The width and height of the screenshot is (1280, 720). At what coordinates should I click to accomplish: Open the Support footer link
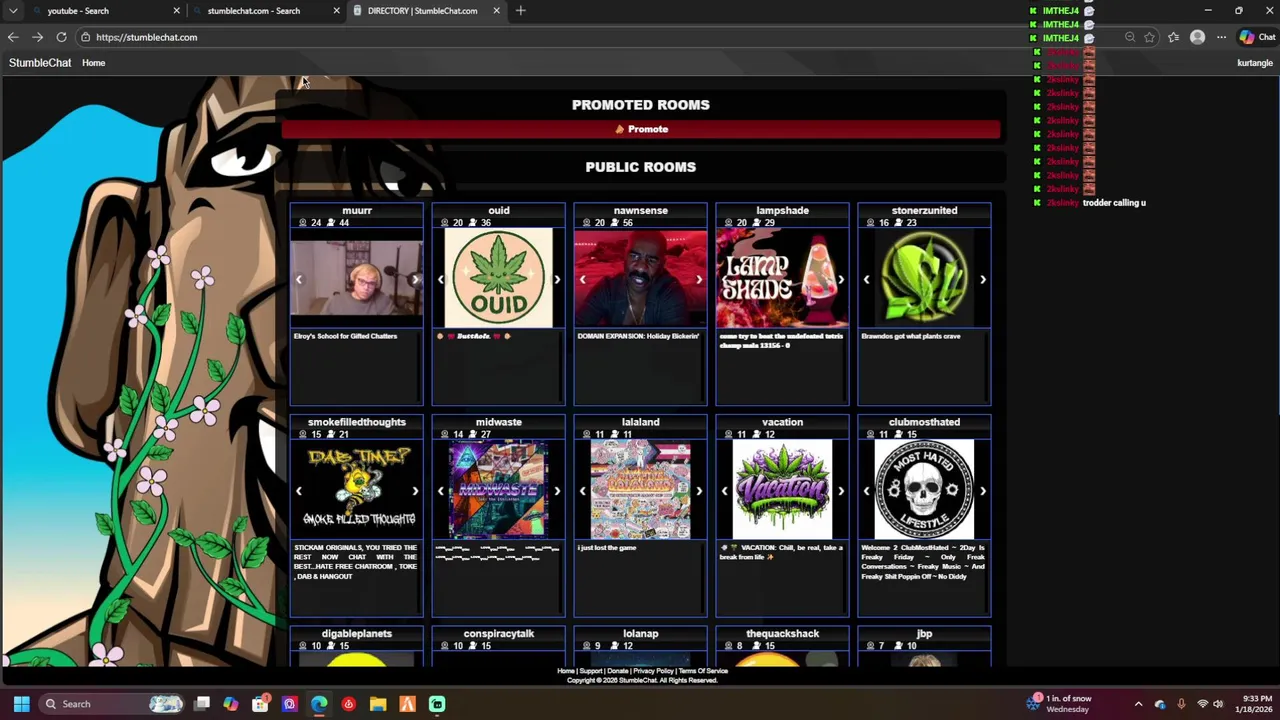(x=591, y=671)
